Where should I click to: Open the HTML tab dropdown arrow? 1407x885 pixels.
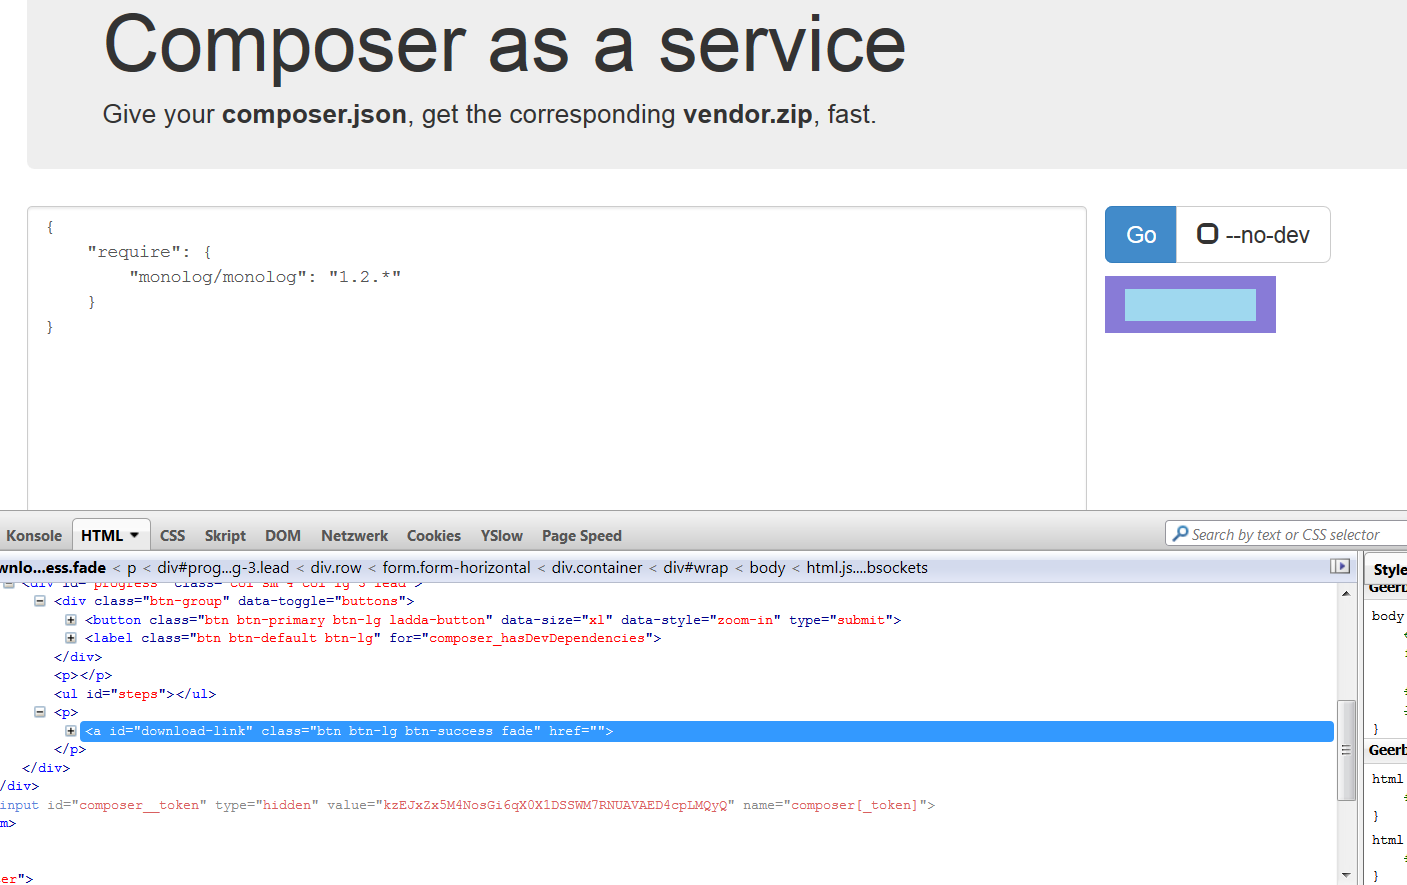coord(135,535)
